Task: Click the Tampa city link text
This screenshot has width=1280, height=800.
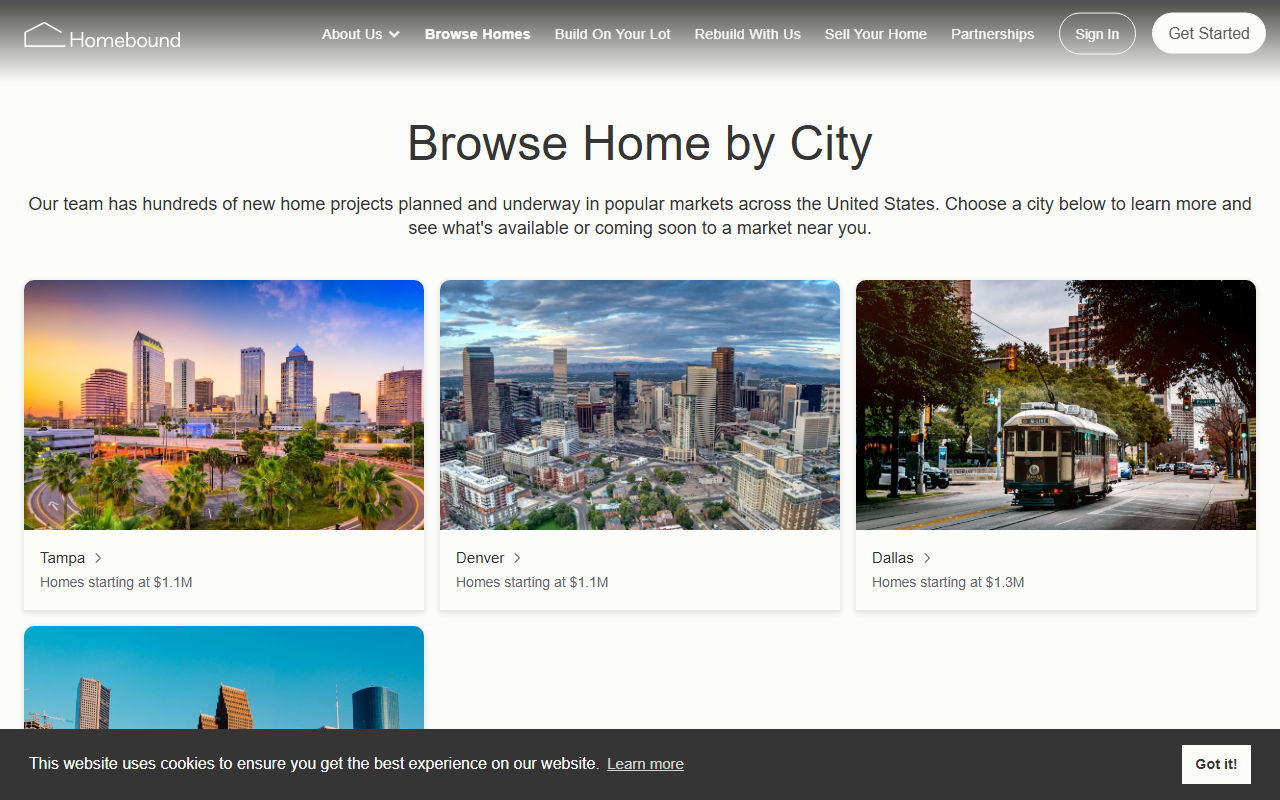Action: (x=62, y=558)
